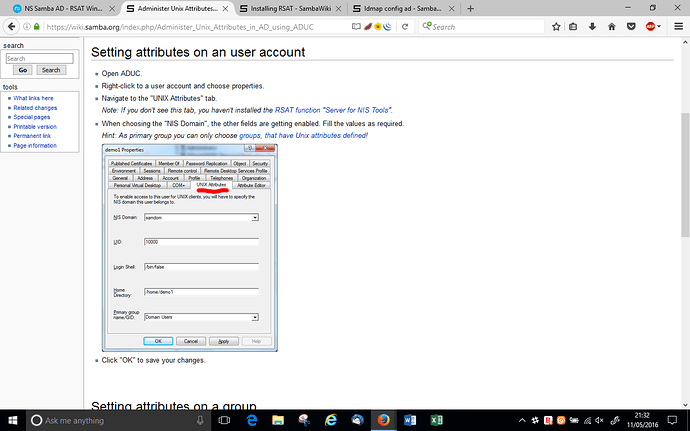This screenshot has height=431, width=690.
Task: Click the muted volume tray icon
Action: coord(599,420)
